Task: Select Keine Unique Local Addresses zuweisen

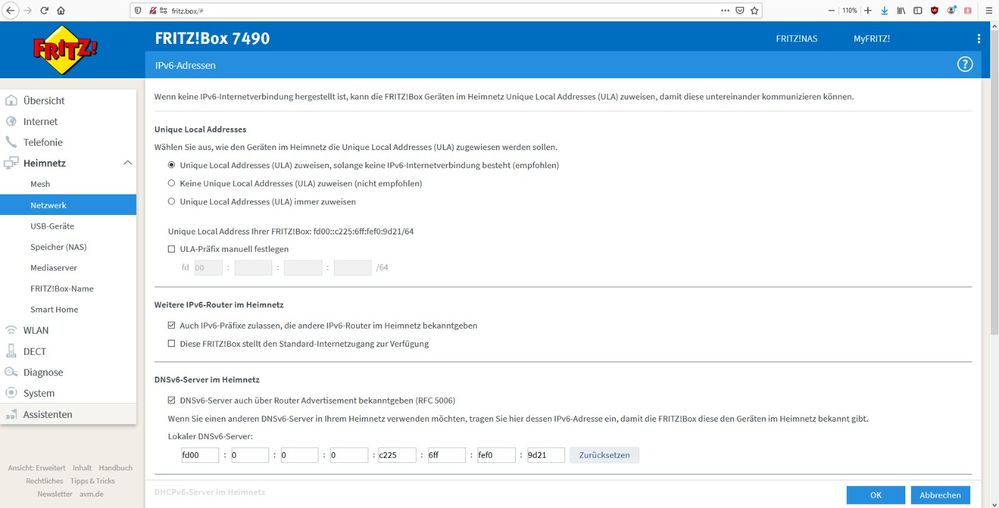Action: click(171, 183)
